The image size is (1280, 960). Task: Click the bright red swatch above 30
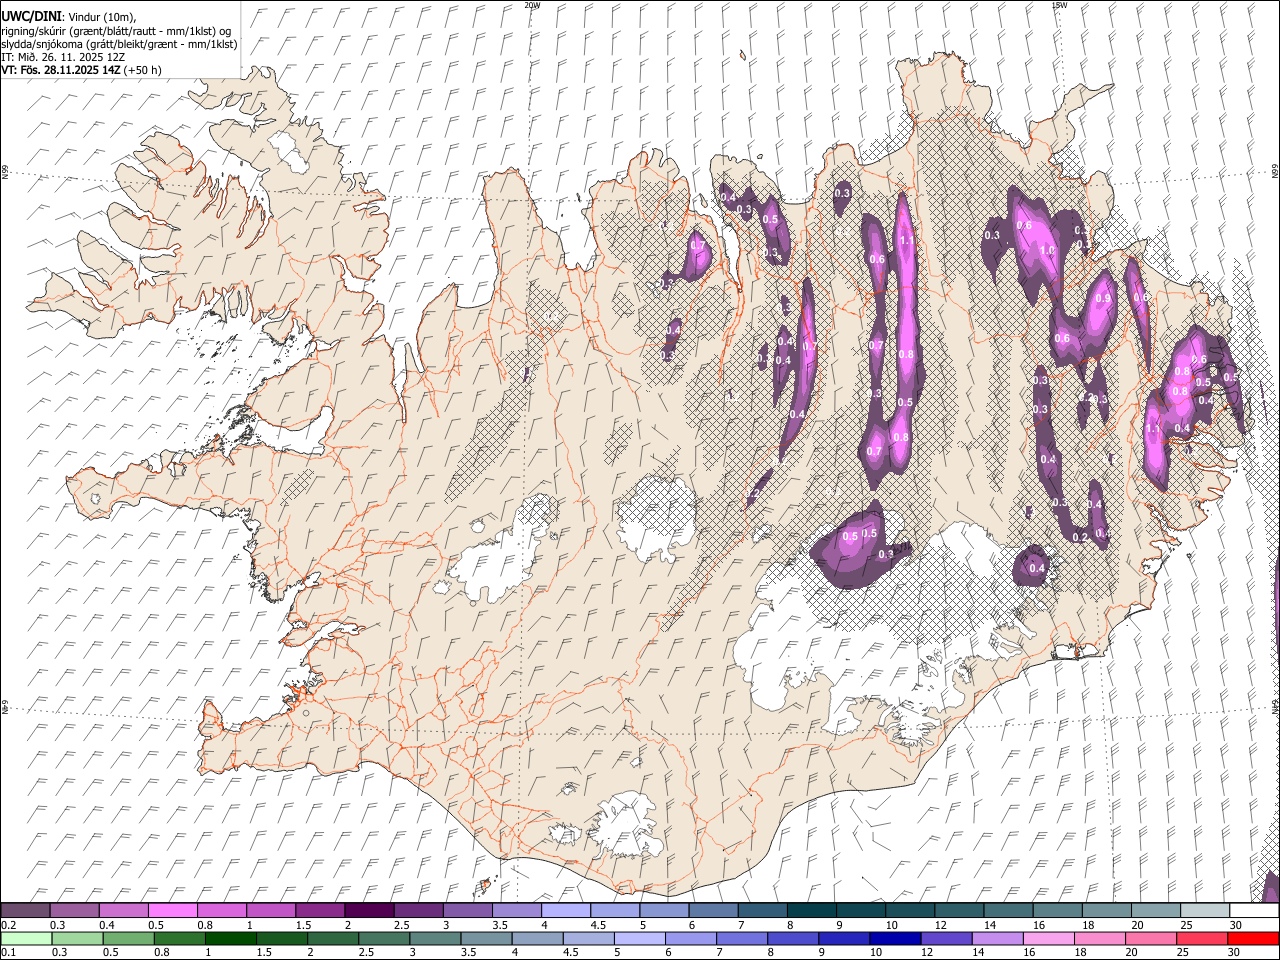pos(1253,939)
